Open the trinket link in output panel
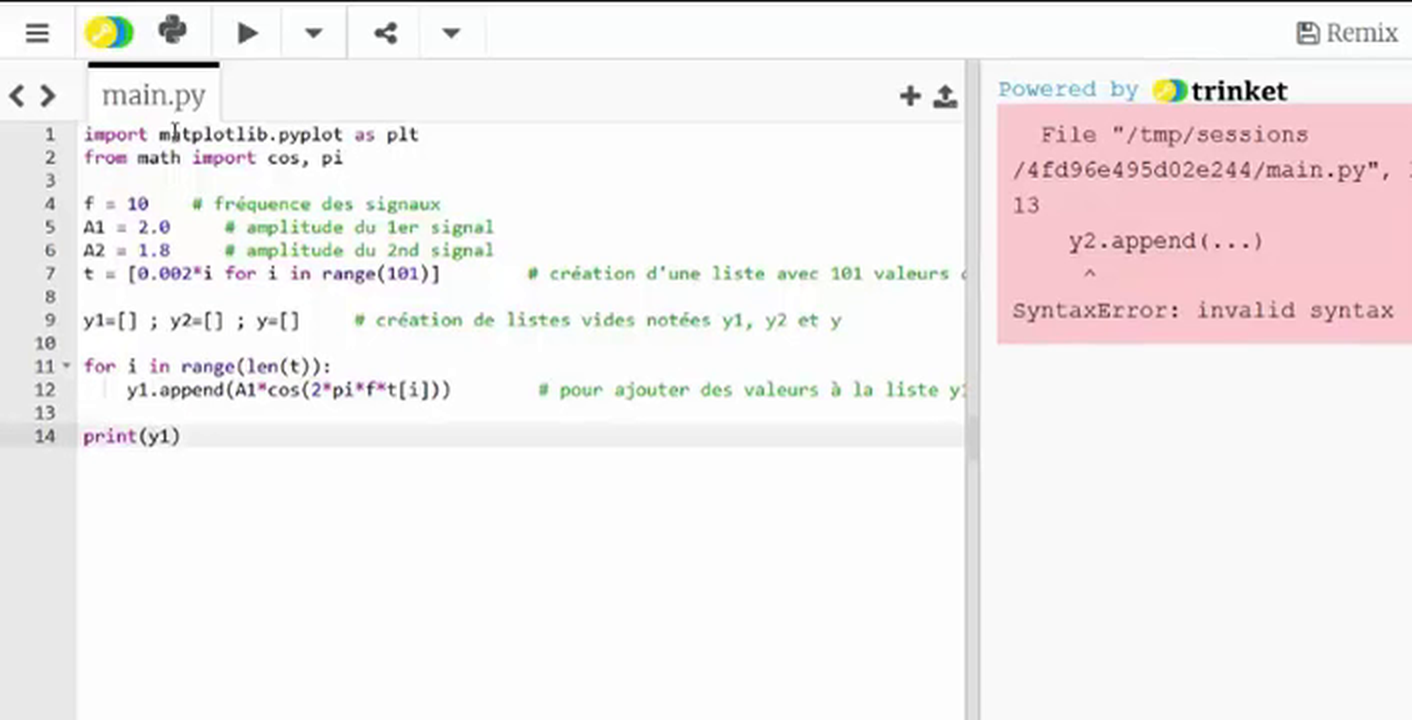This screenshot has height=720, width=1412. click(1220, 91)
